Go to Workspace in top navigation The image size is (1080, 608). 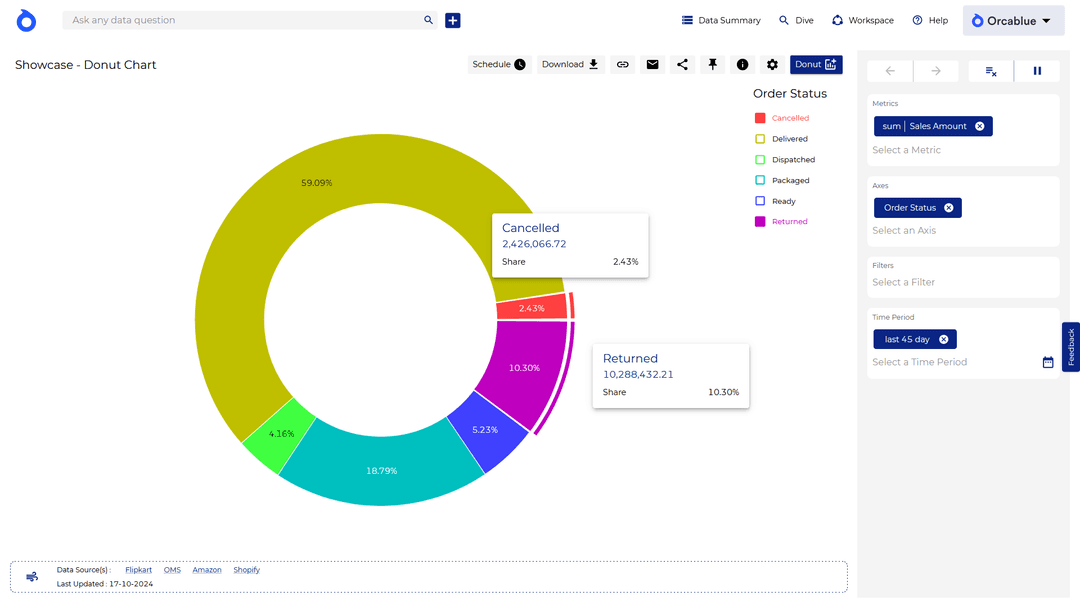(x=862, y=21)
